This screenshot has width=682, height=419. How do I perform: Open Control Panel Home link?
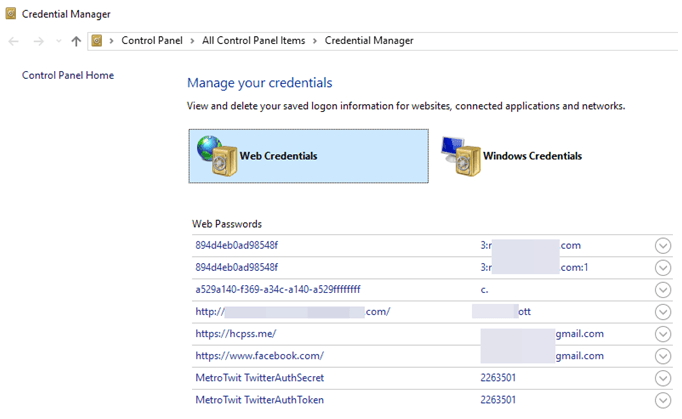point(68,75)
